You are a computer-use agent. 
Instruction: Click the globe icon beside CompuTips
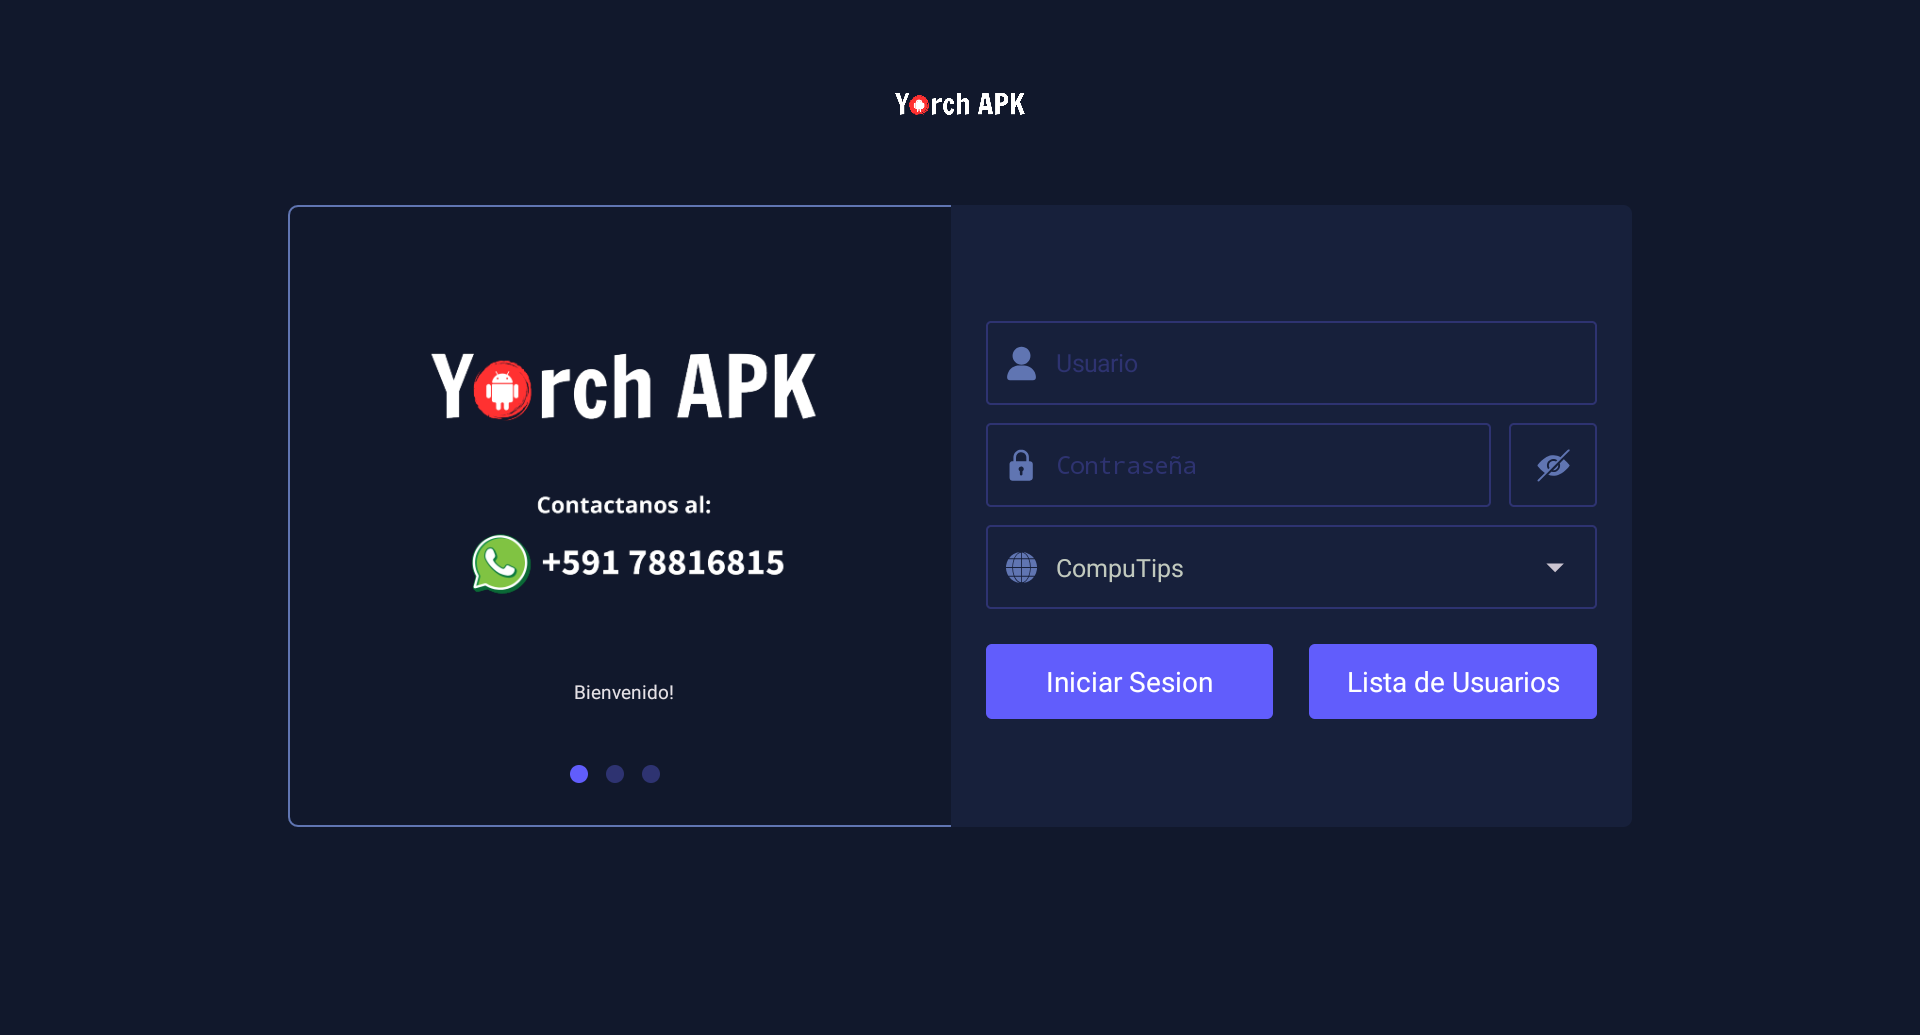[x=1021, y=567]
